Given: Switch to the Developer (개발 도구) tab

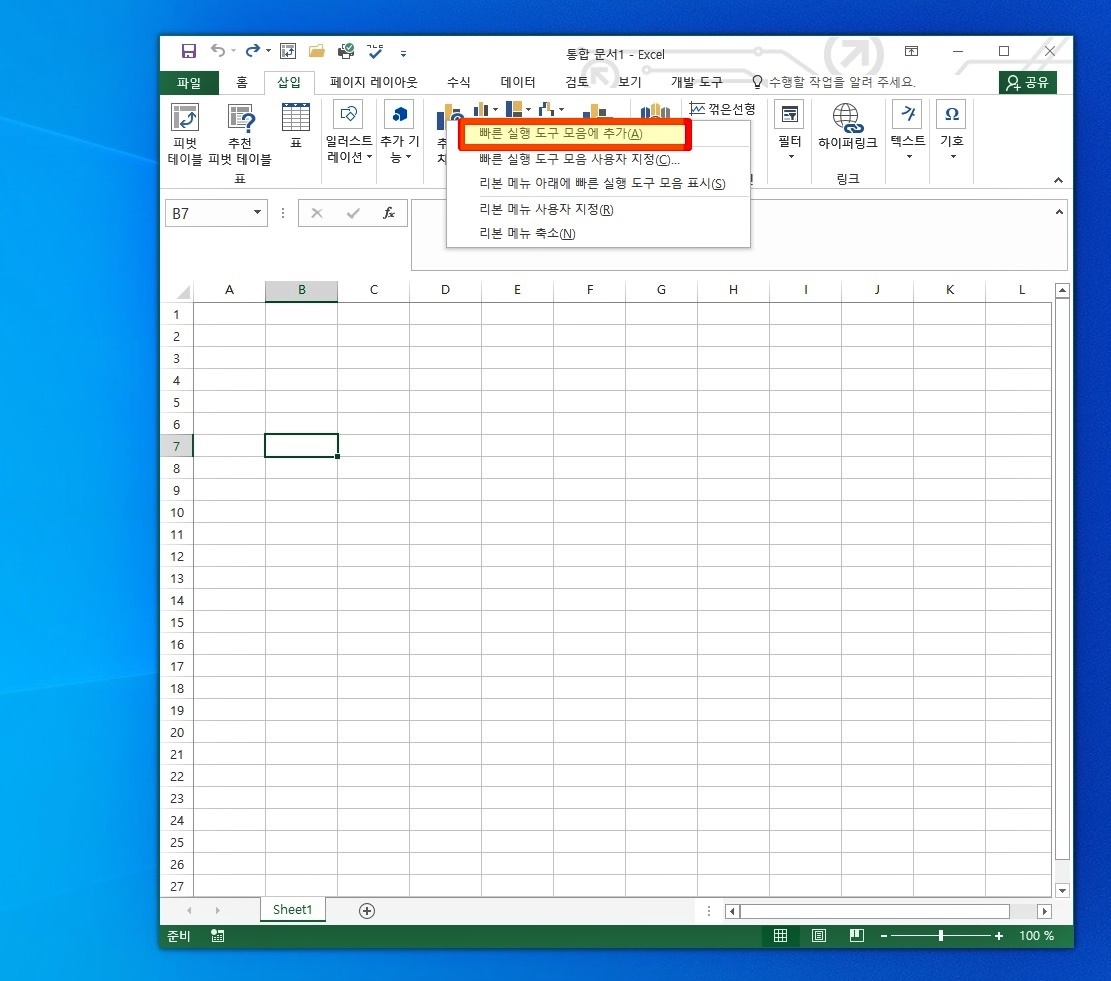Looking at the screenshot, I should coord(697,82).
